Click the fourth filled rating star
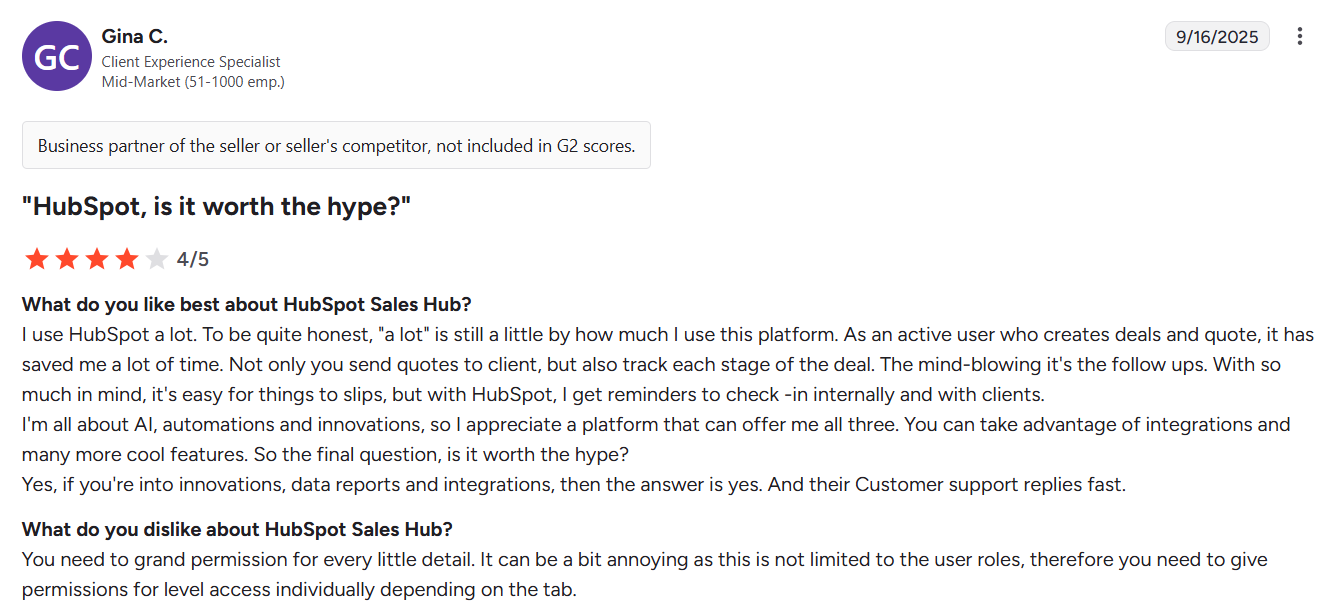 pyautogui.click(x=127, y=260)
